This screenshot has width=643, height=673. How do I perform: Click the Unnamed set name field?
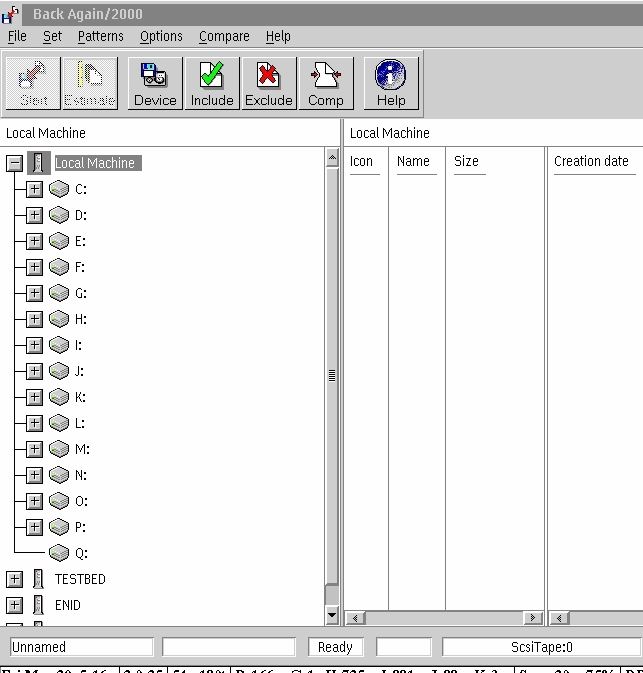click(82, 647)
